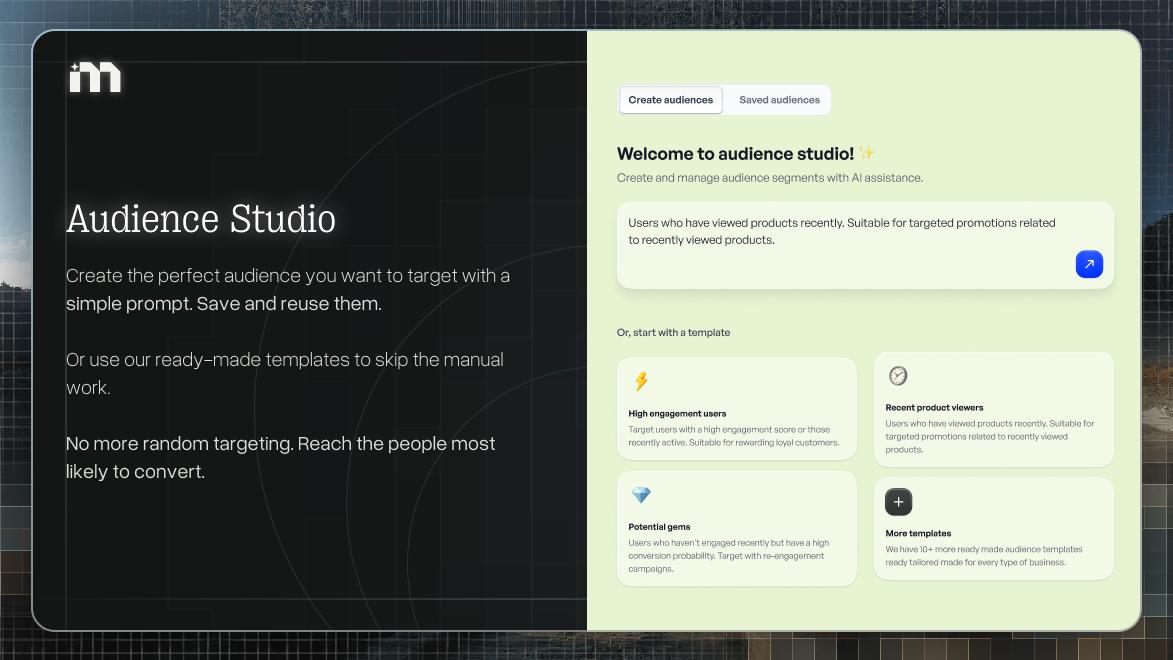Select the Create audiences tab

670,100
